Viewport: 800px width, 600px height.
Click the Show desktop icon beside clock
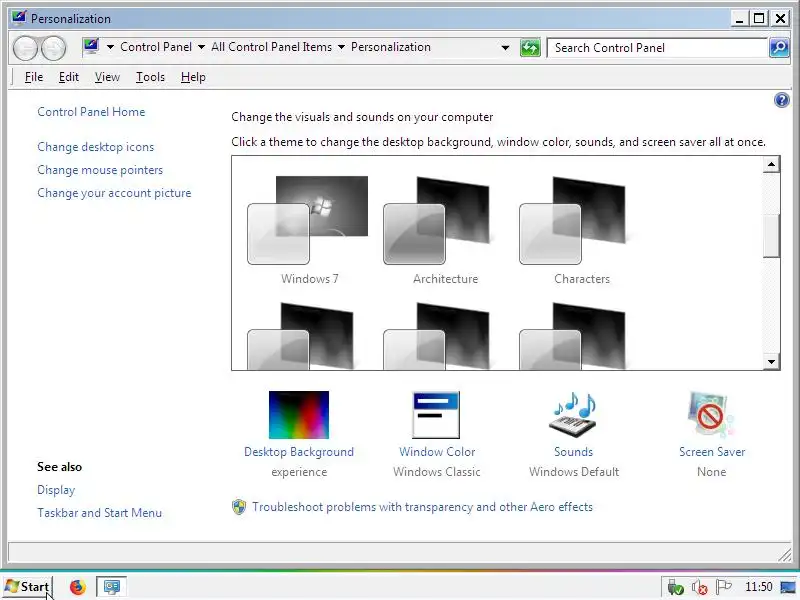[788, 587]
